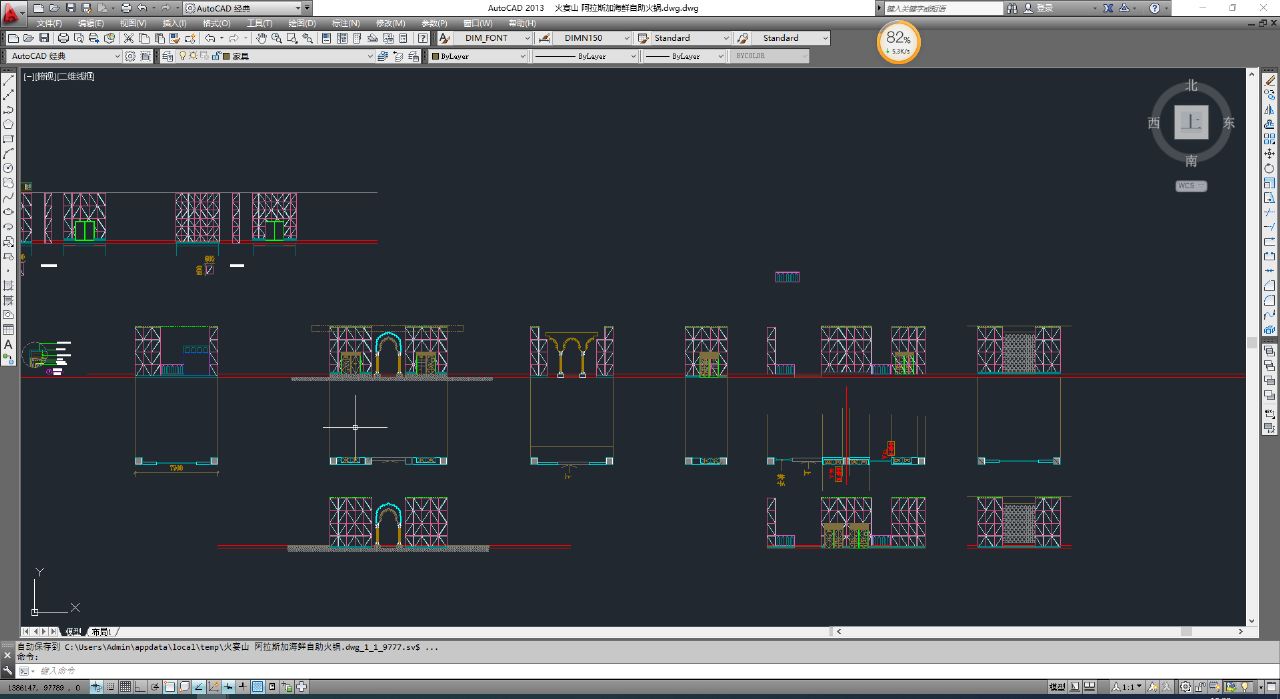Viewport: 1280px width, 699px height.
Task: Select the Move tool in modify toolbar
Action: [x=1269, y=153]
